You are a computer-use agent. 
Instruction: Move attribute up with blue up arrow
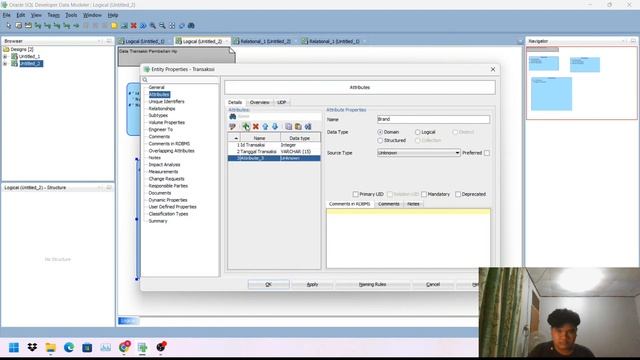pyautogui.click(x=265, y=127)
